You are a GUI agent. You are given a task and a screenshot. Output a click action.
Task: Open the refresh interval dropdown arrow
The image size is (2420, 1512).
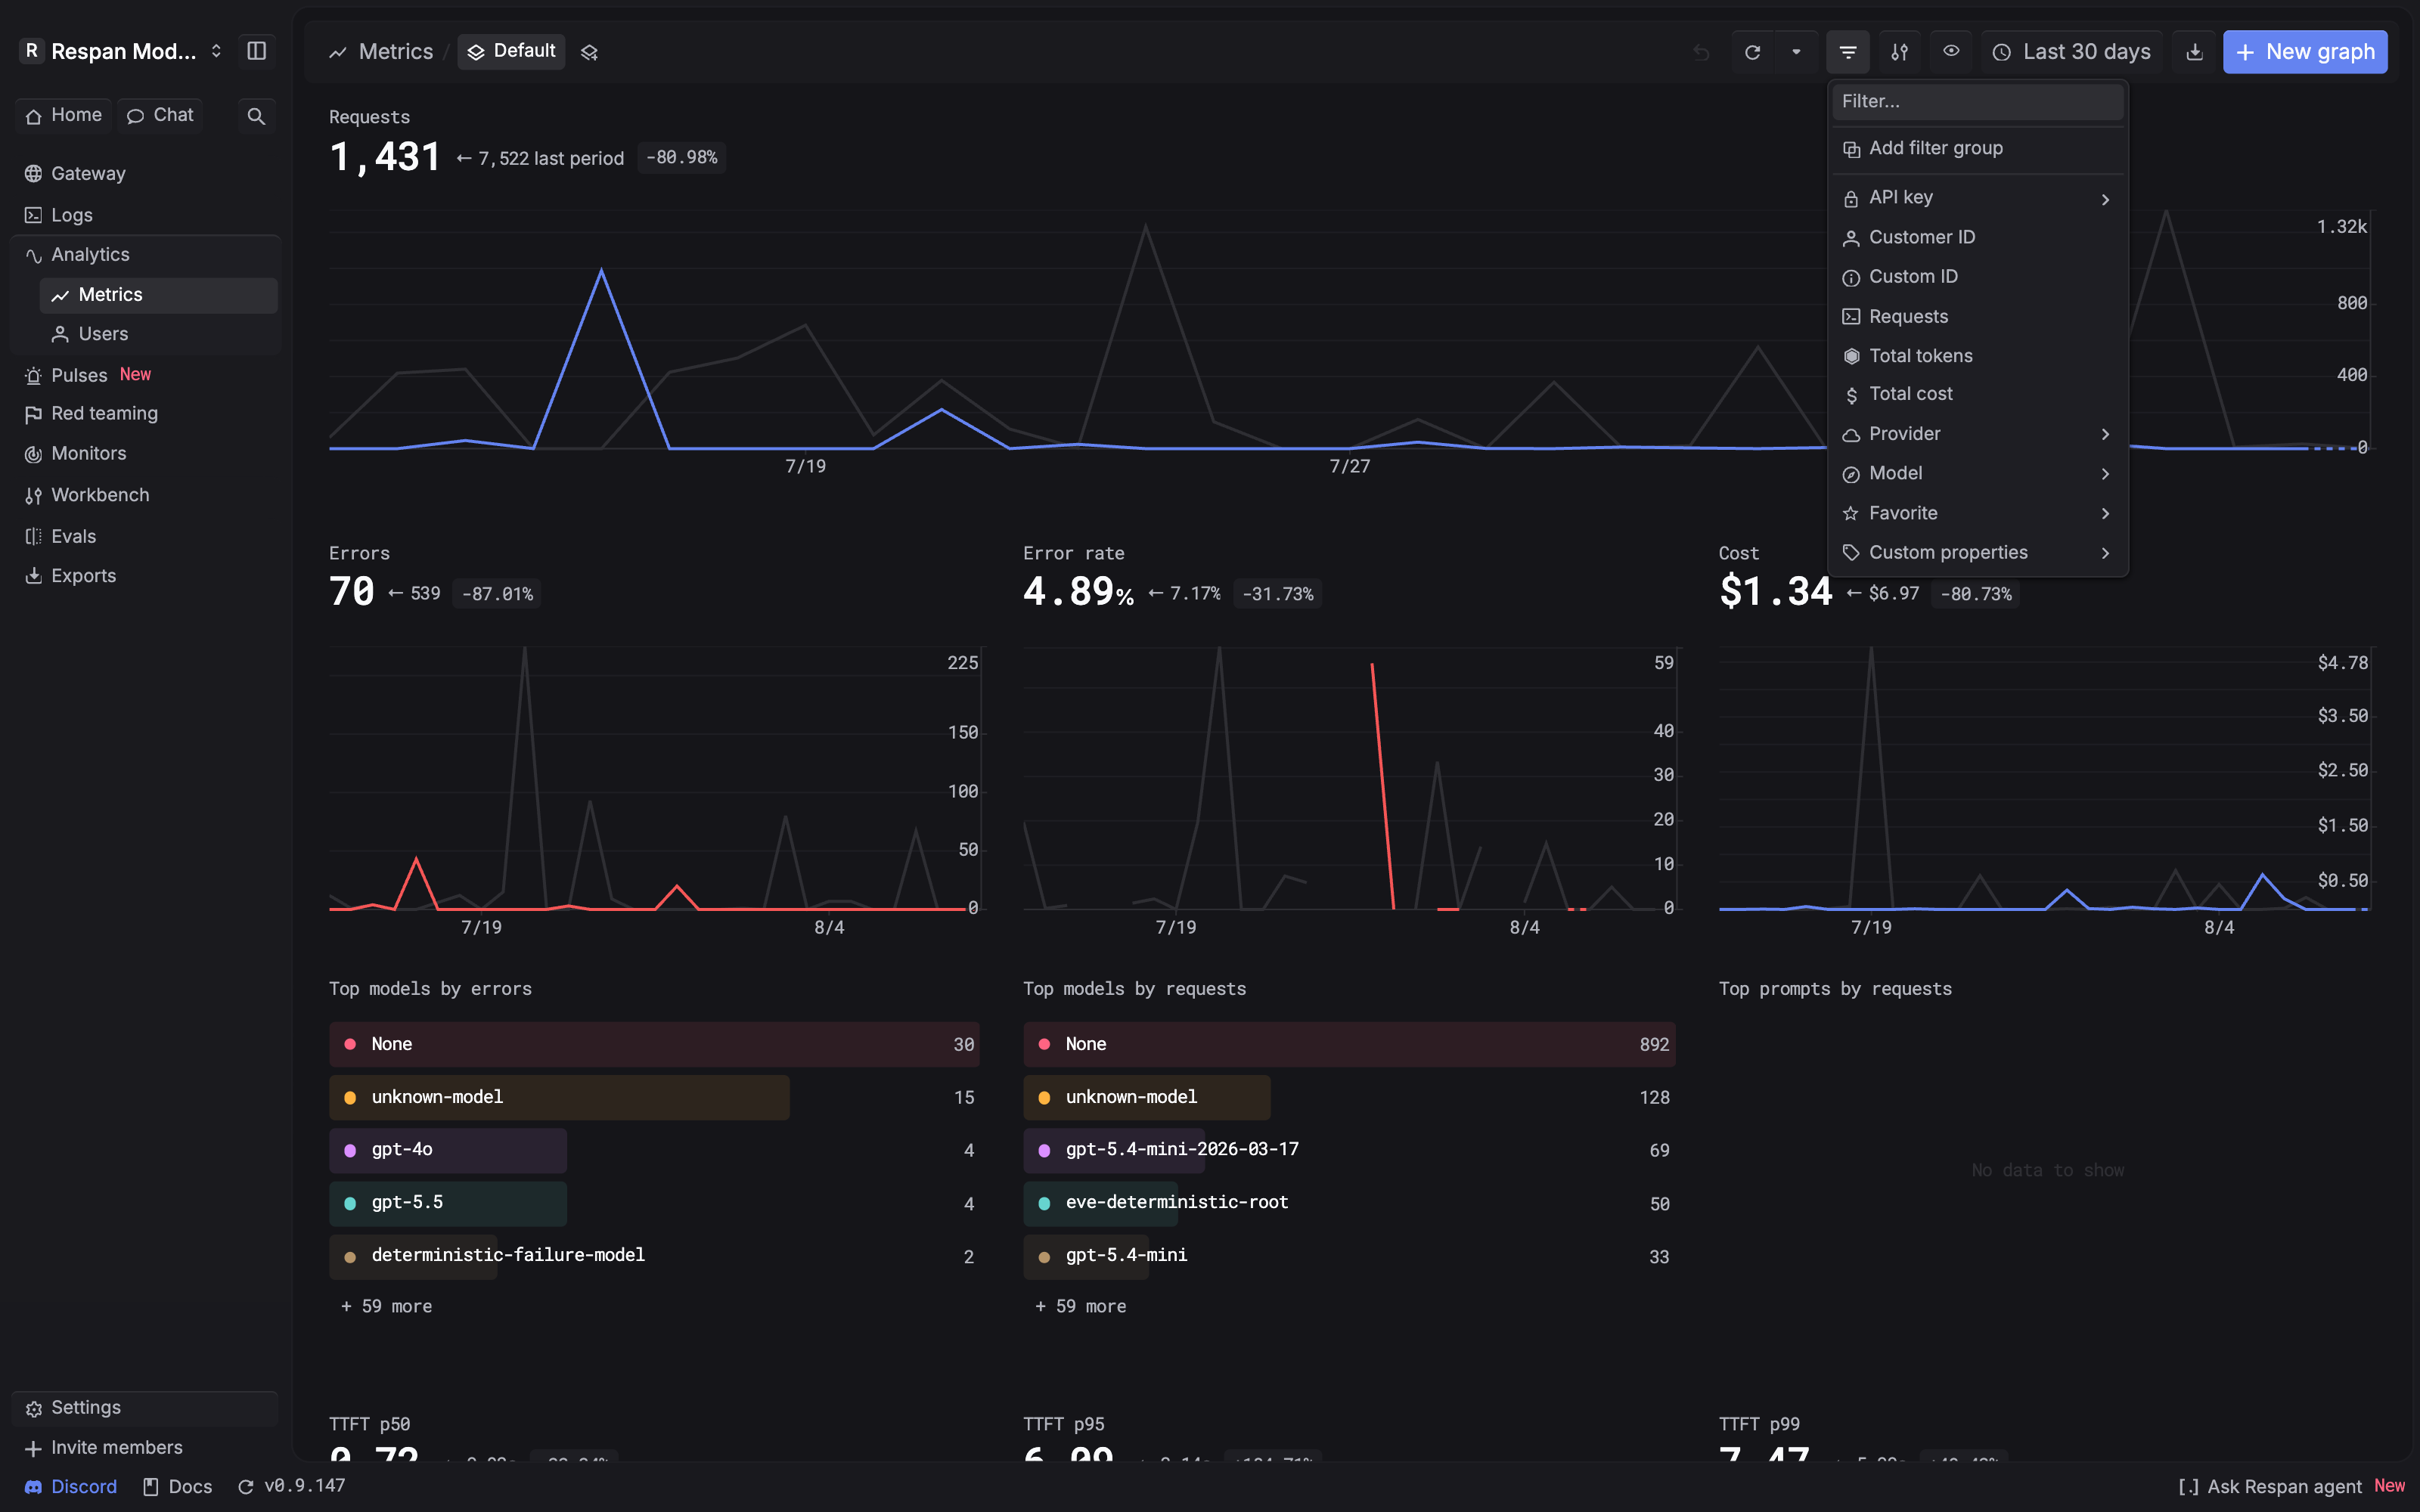coord(1796,52)
